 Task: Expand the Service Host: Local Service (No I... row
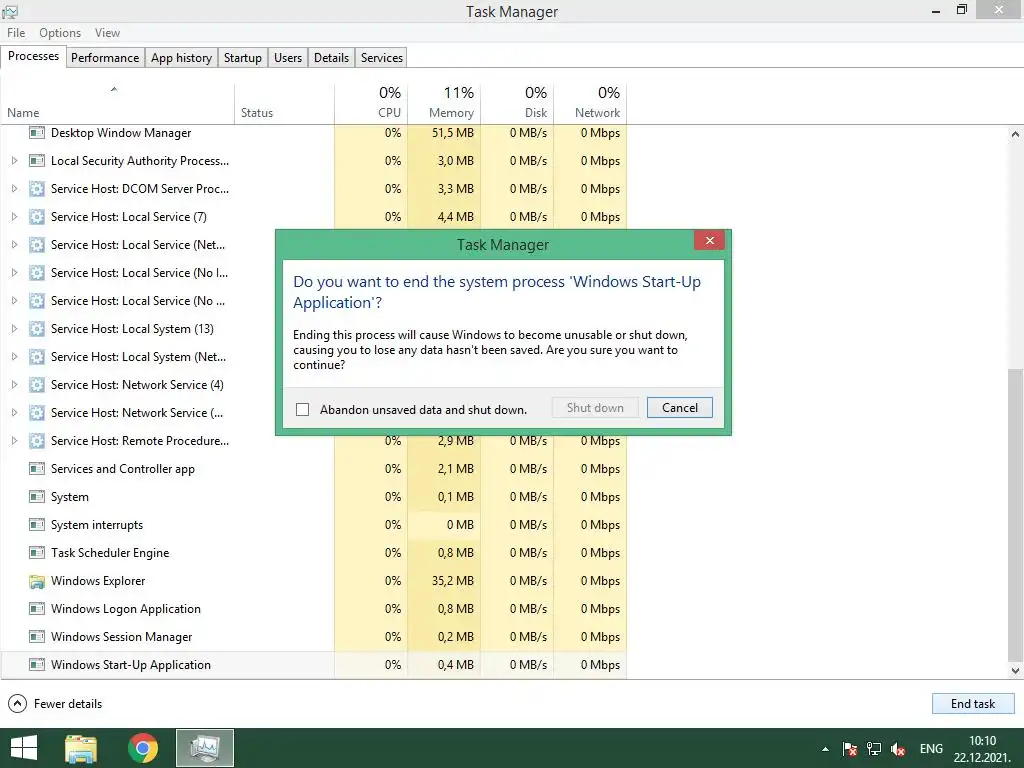pyautogui.click(x=14, y=273)
